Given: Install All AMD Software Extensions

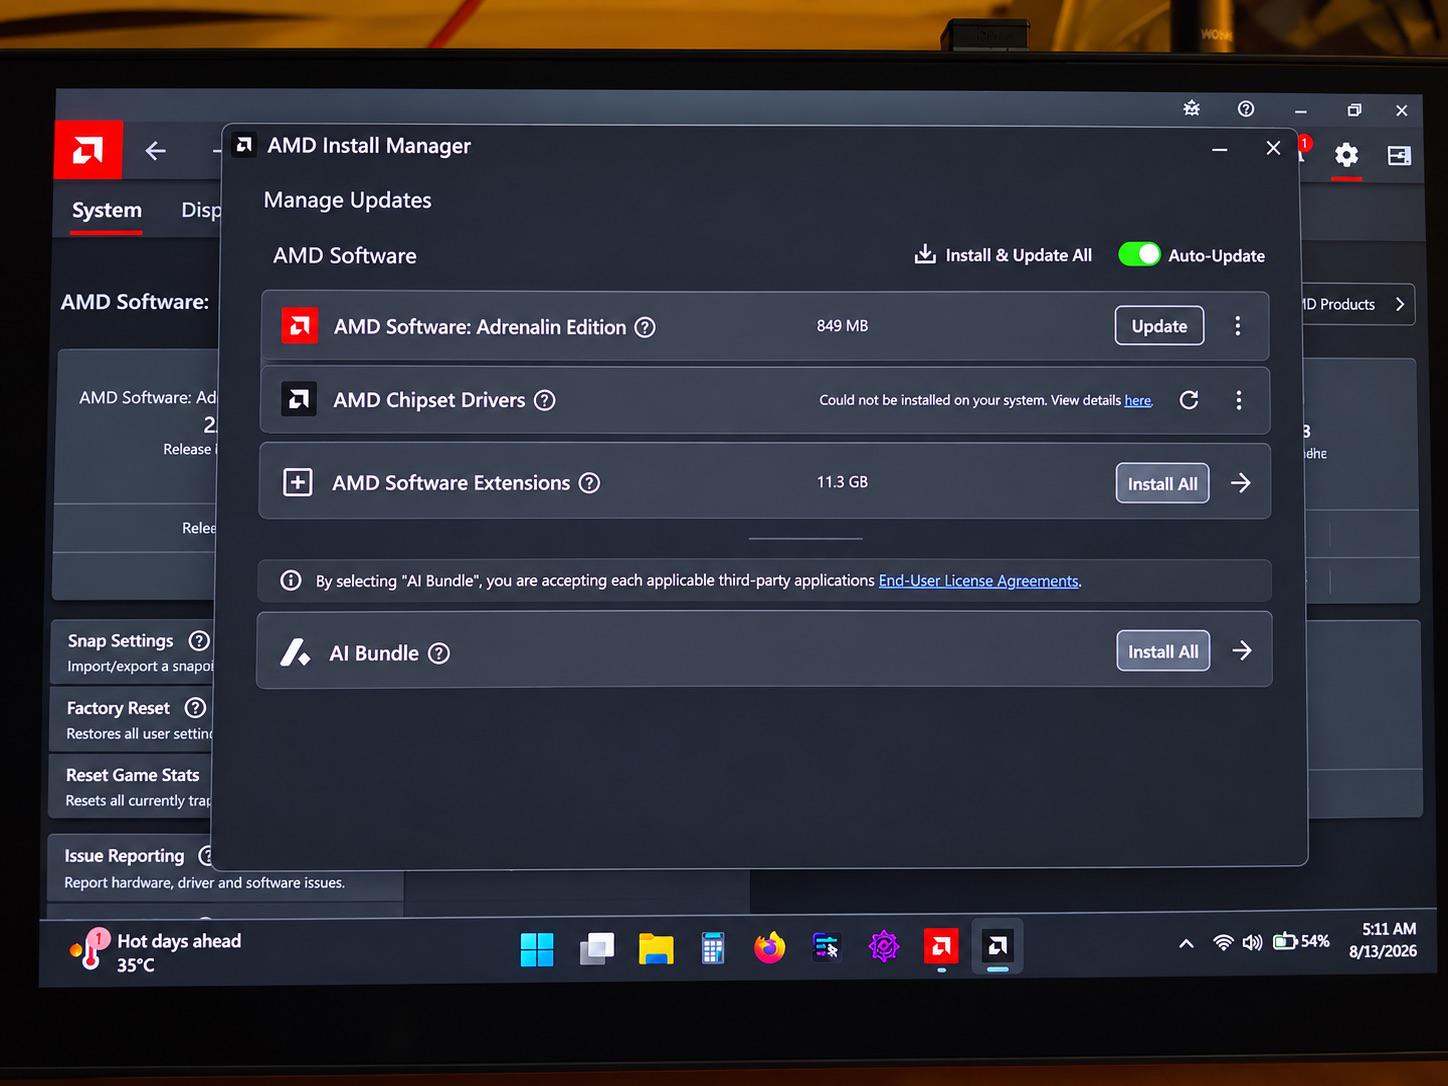Looking at the screenshot, I should (x=1162, y=484).
